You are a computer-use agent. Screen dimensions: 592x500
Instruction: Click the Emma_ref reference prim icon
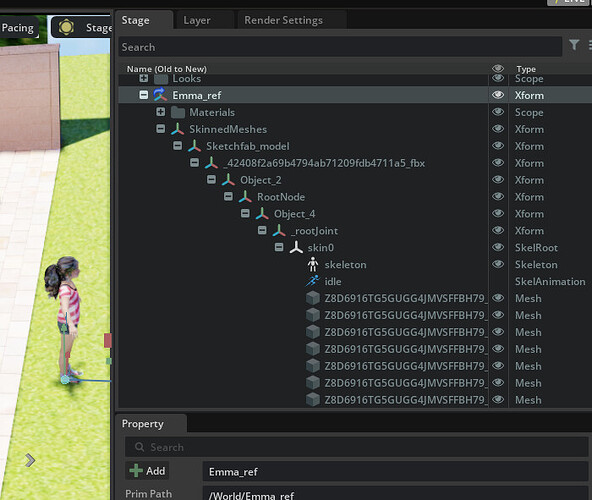[160, 95]
